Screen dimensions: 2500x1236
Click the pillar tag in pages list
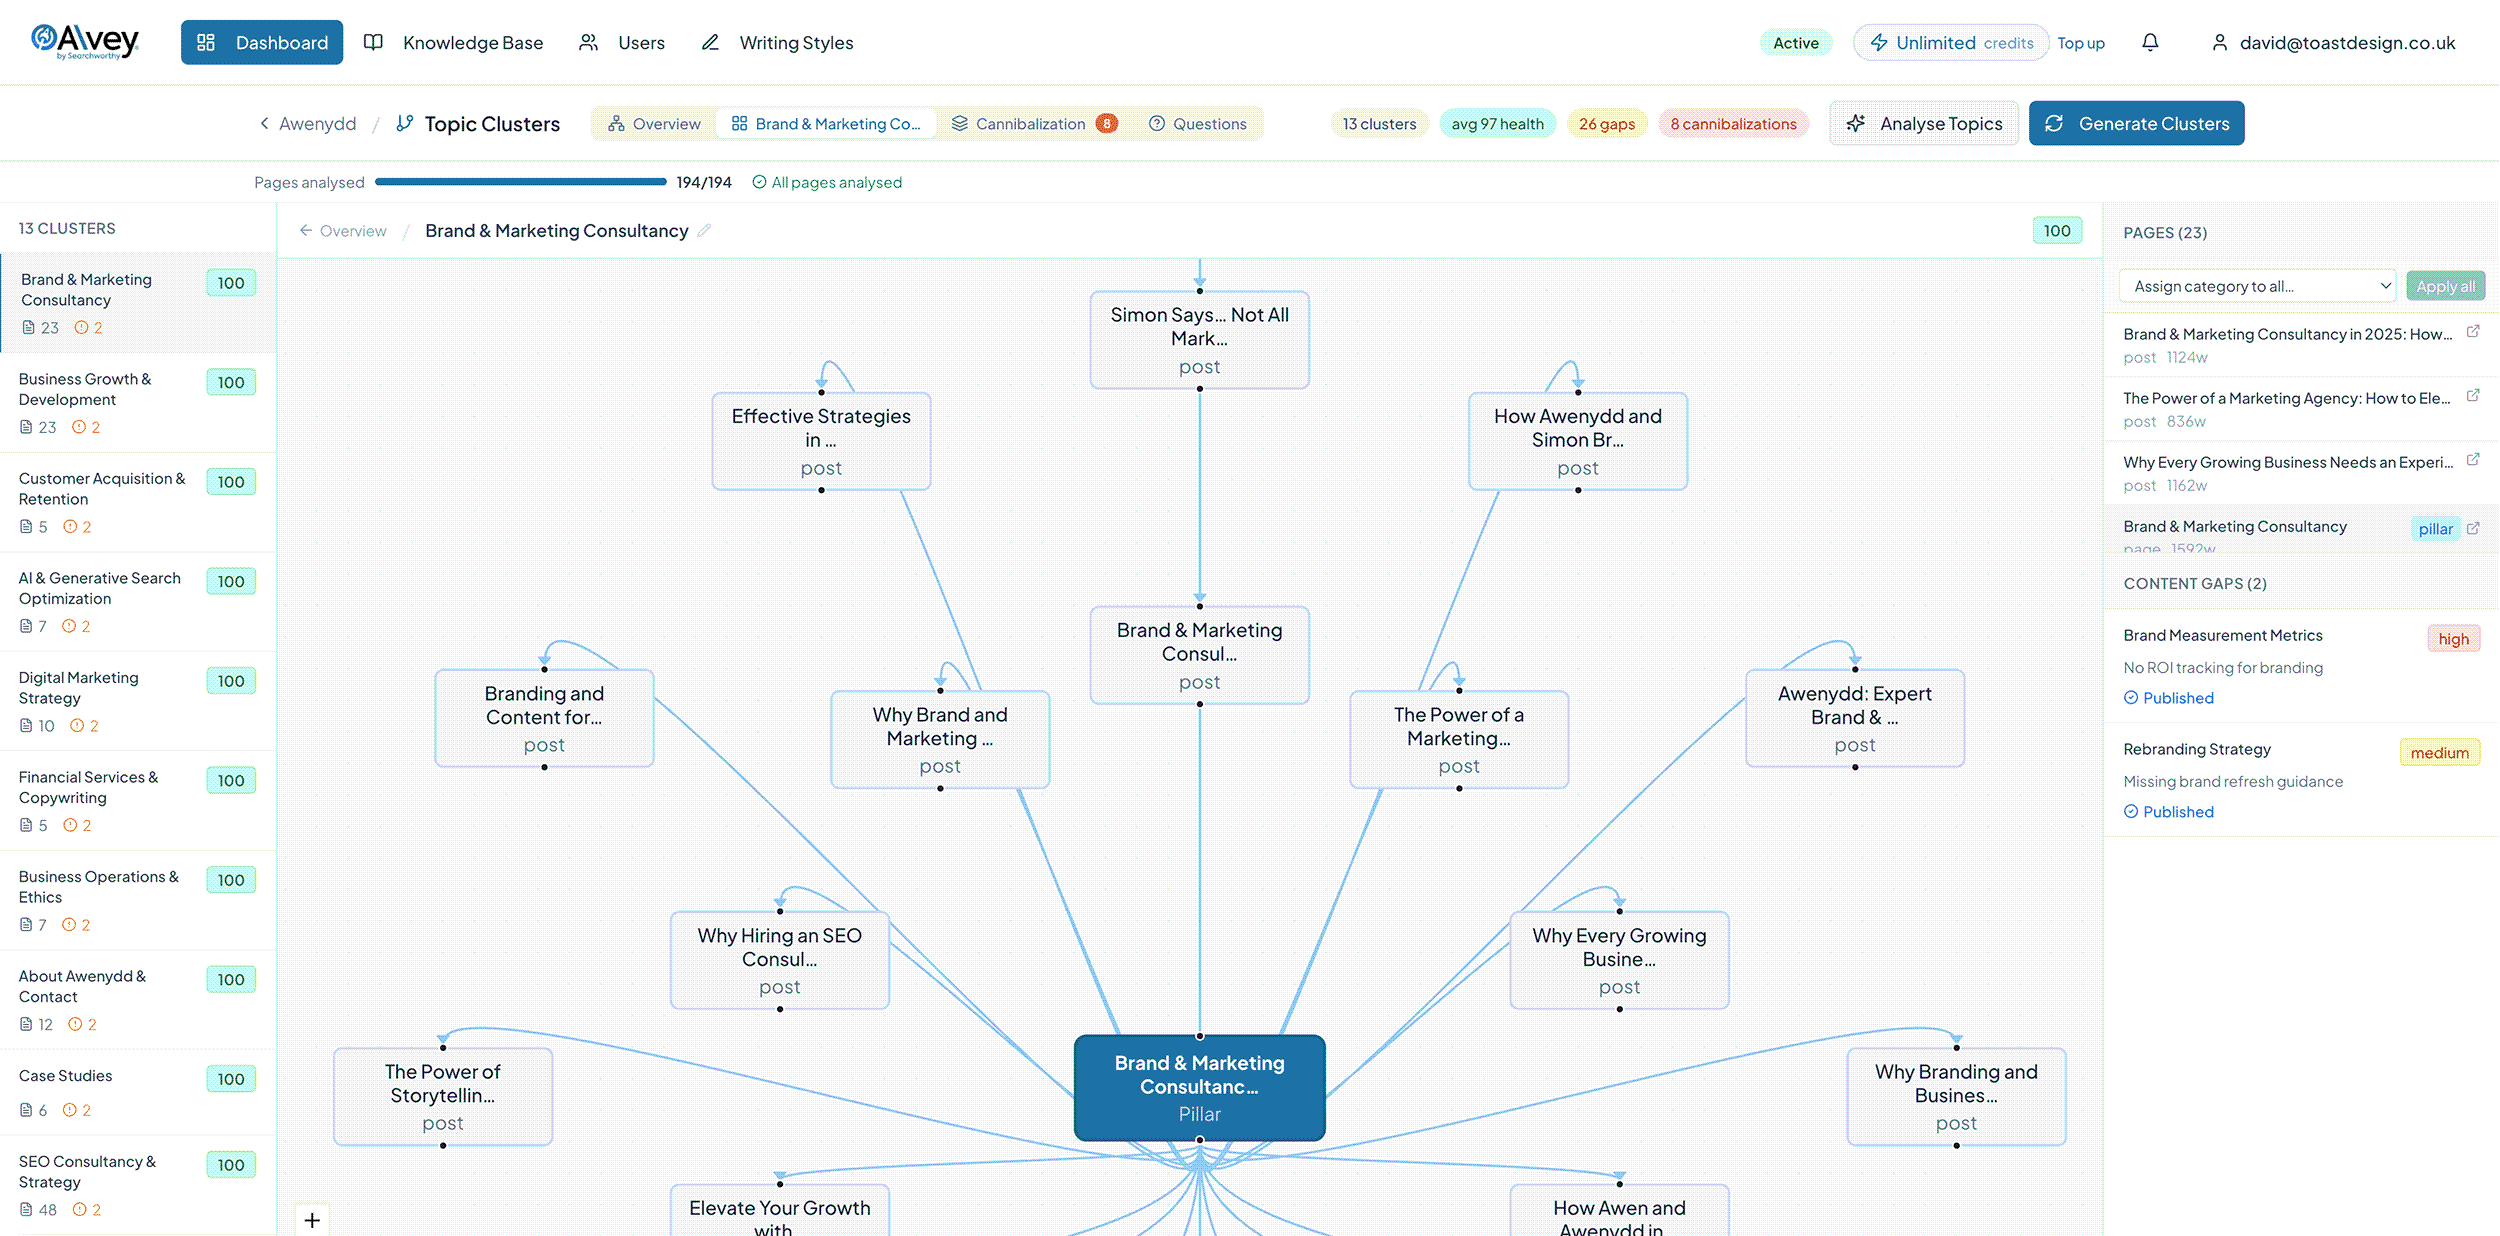tap(2435, 529)
